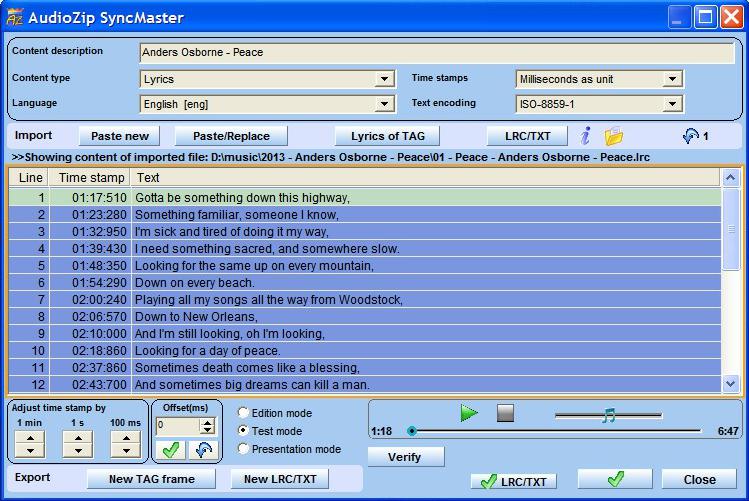Click the Lyrics of TAG button
The width and height of the screenshot is (749, 501).
pos(387,136)
